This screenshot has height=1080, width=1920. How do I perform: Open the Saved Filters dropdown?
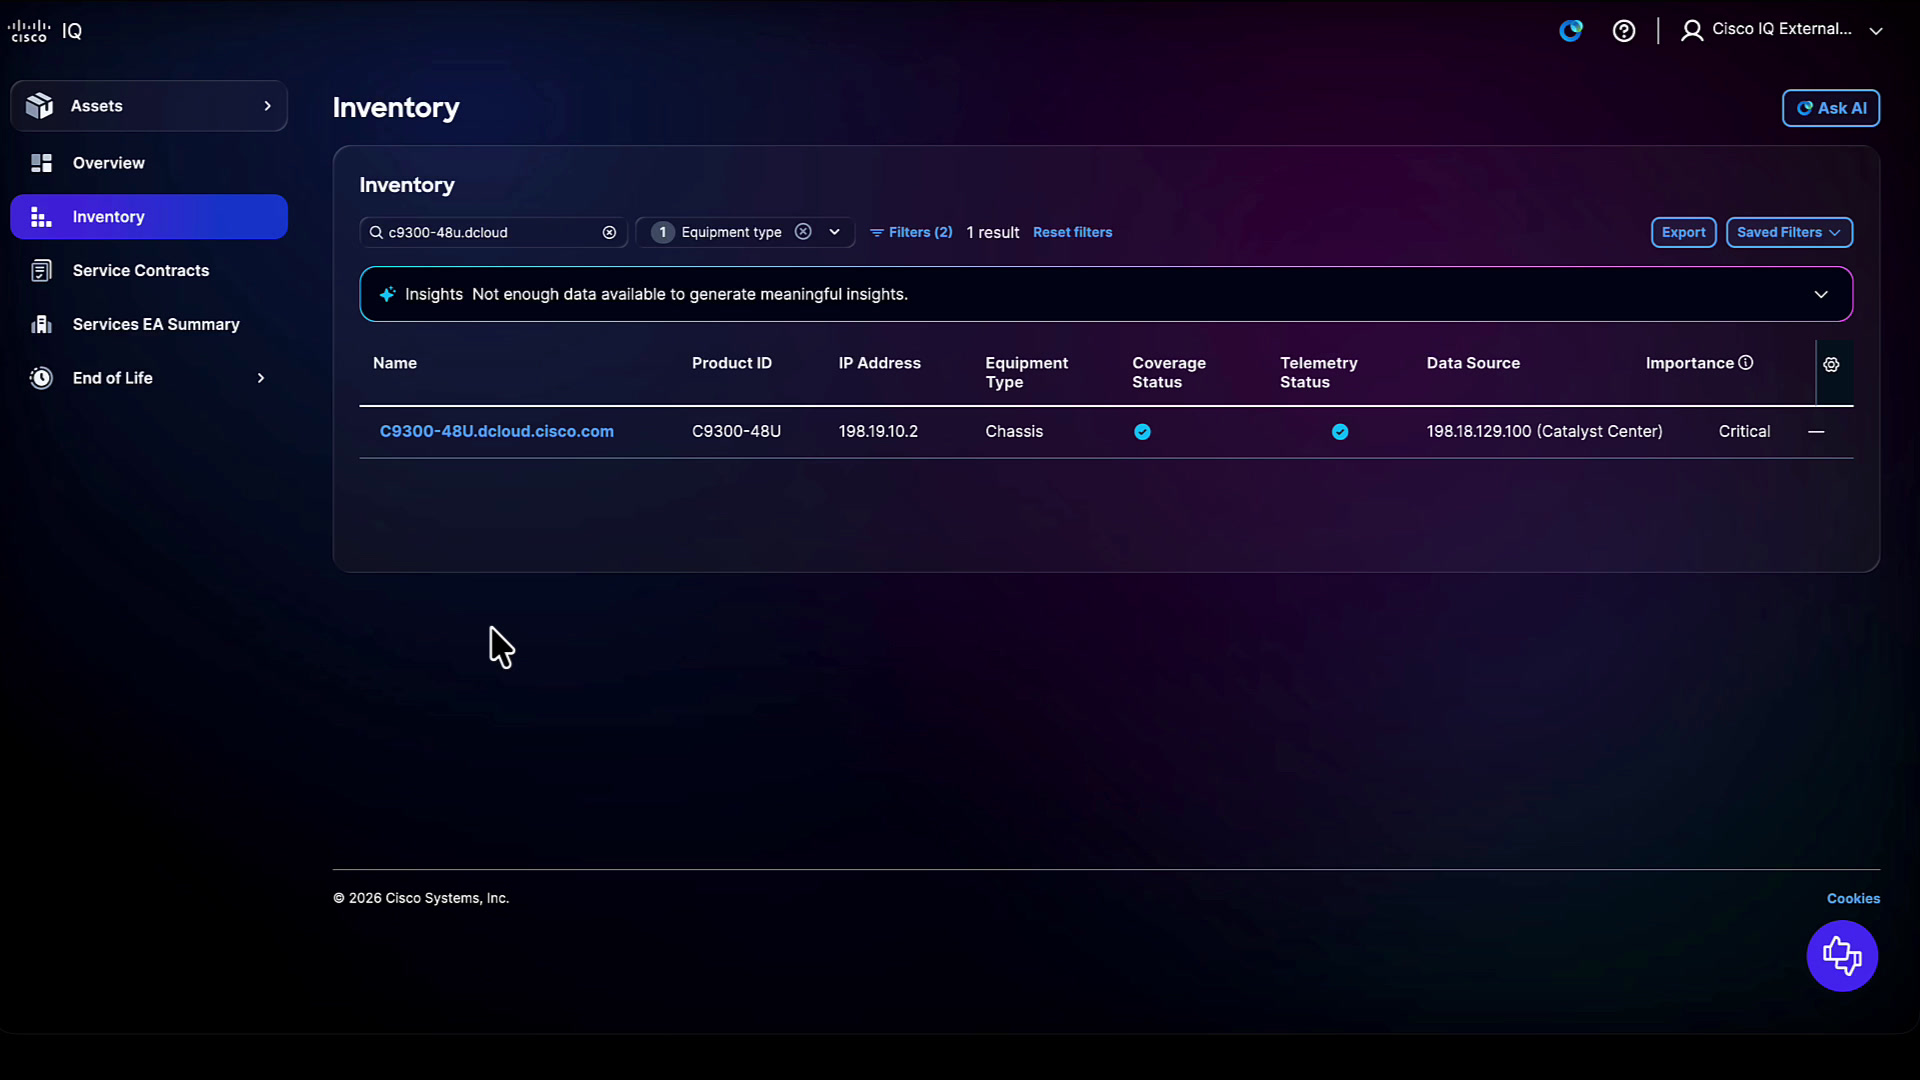tap(1789, 232)
